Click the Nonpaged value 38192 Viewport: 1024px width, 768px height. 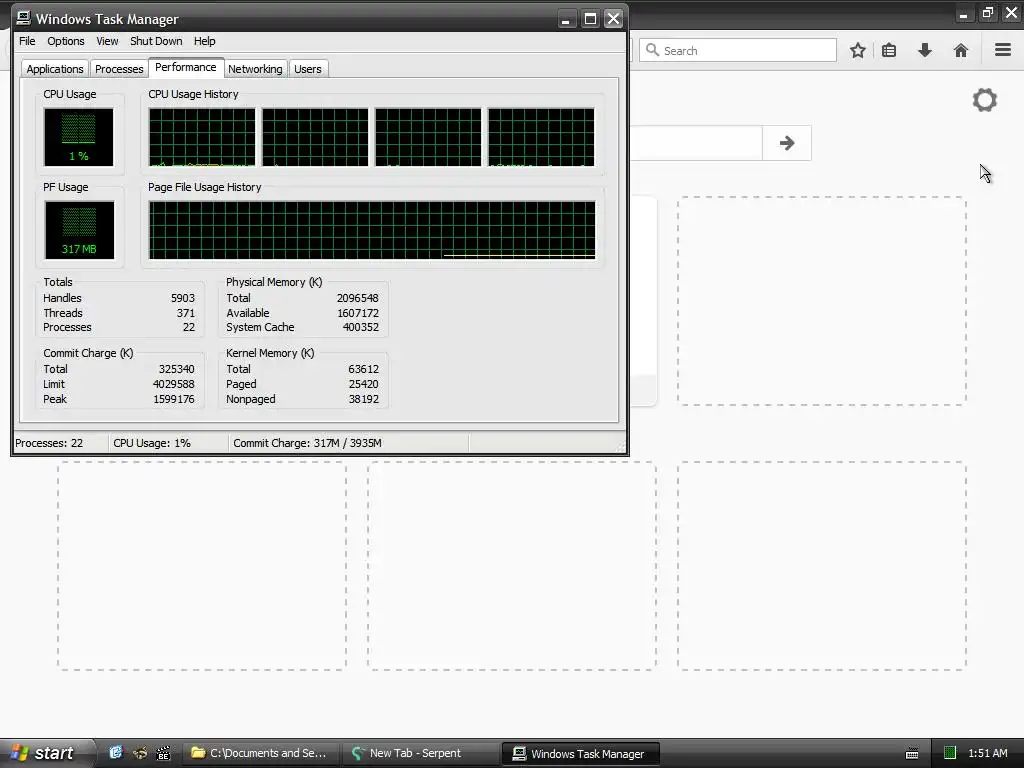pyautogui.click(x=363, y=399)
